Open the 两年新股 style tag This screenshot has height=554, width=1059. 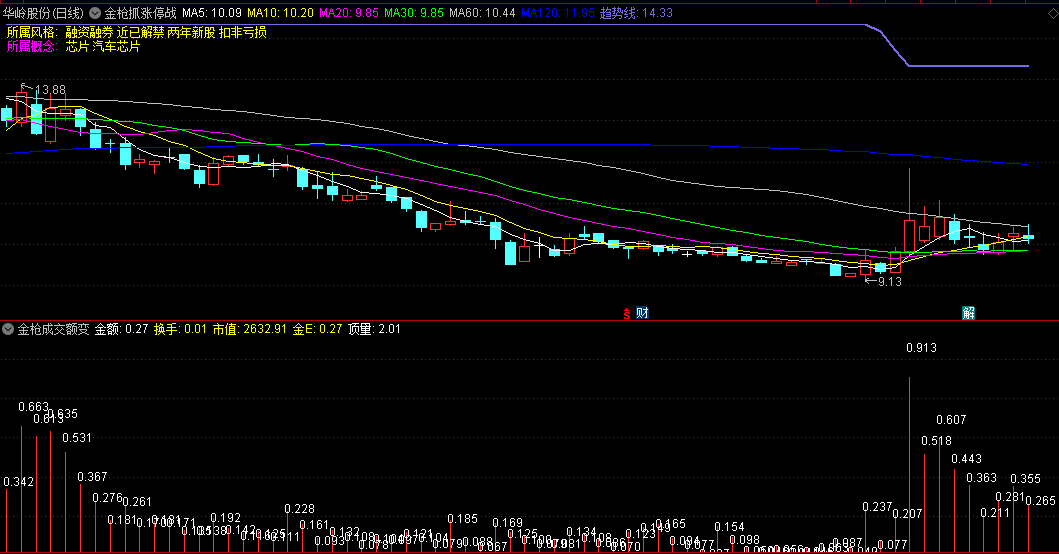pyautogui.click(x=191, y=32)
